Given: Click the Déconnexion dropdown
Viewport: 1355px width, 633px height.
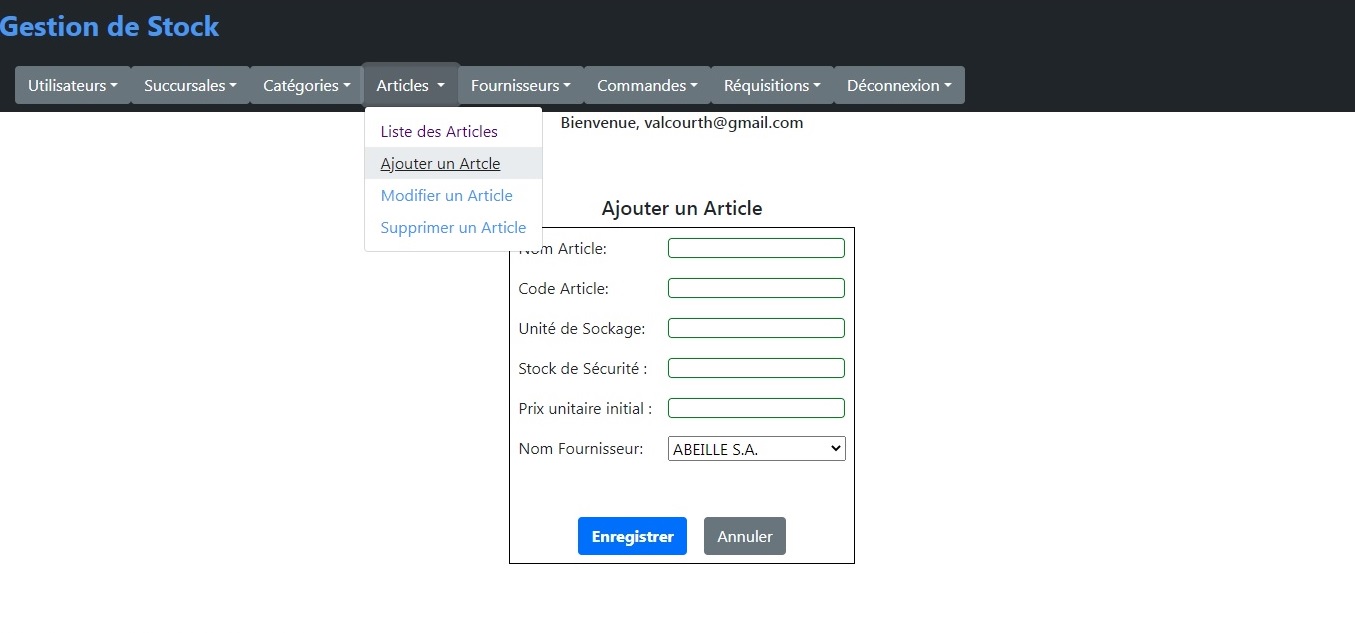Looking at the screenshot, I should (898, 85).
